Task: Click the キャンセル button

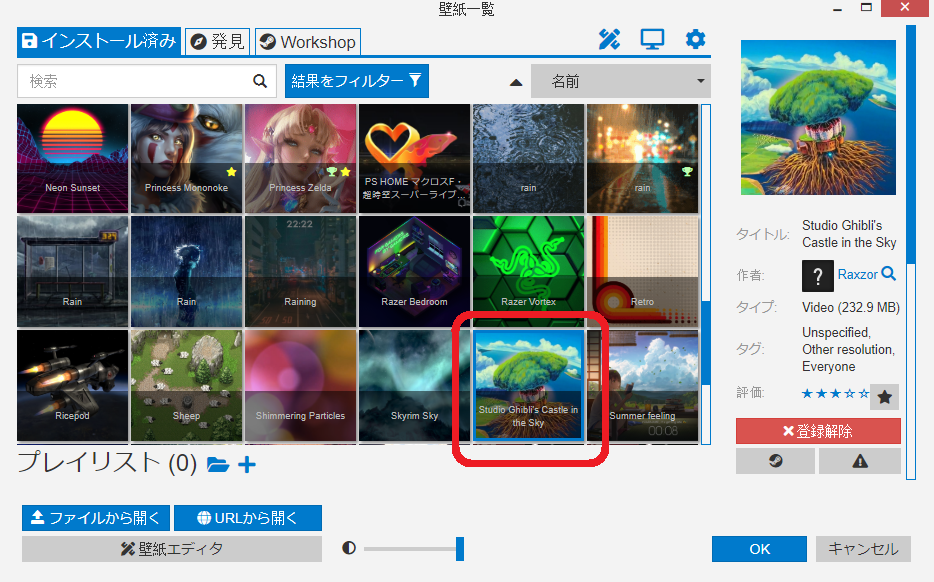Action: coord(863,549)
